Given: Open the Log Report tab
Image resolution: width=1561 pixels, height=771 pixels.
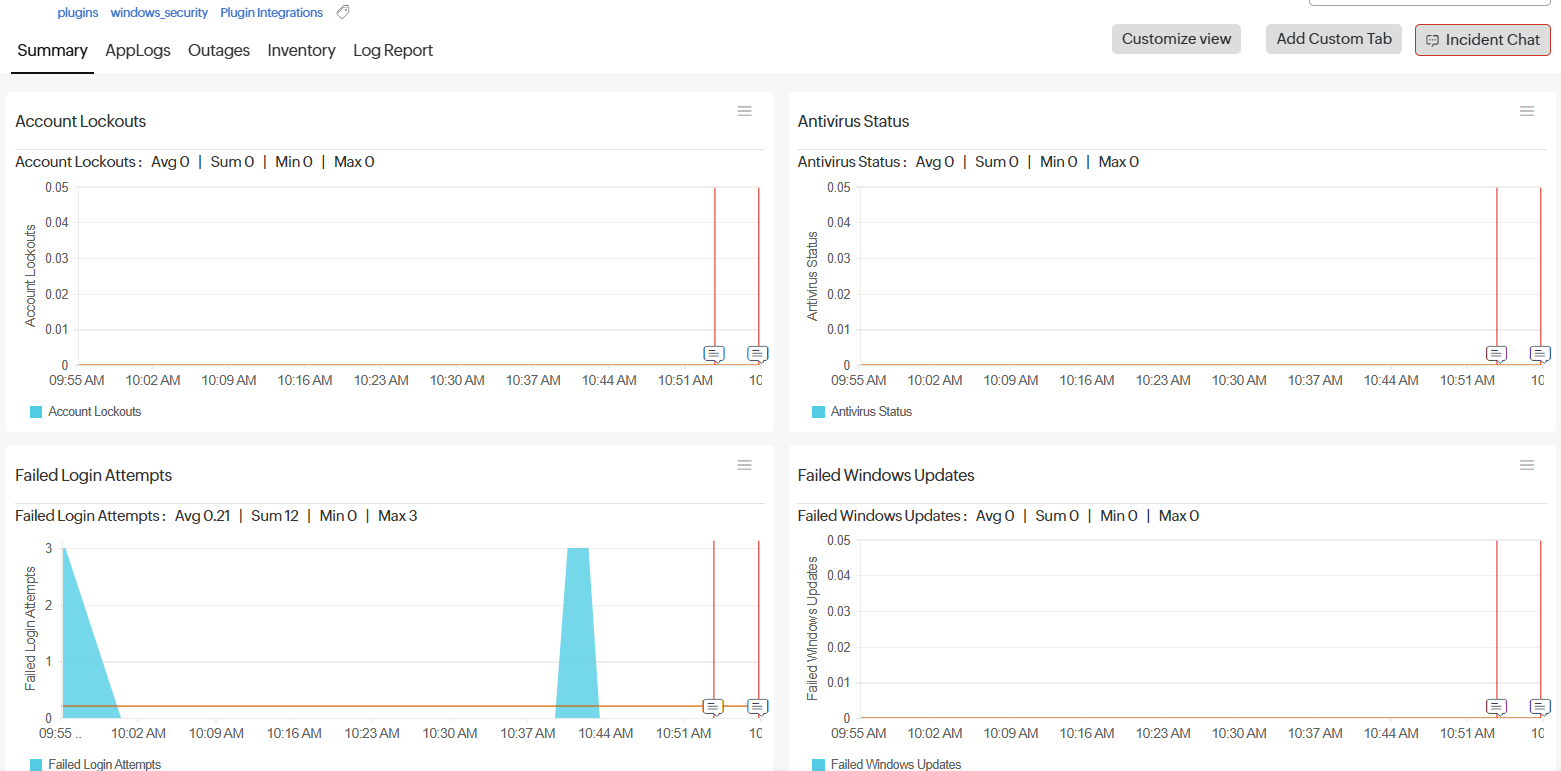Looking at the screenshot, I should 393,50.
